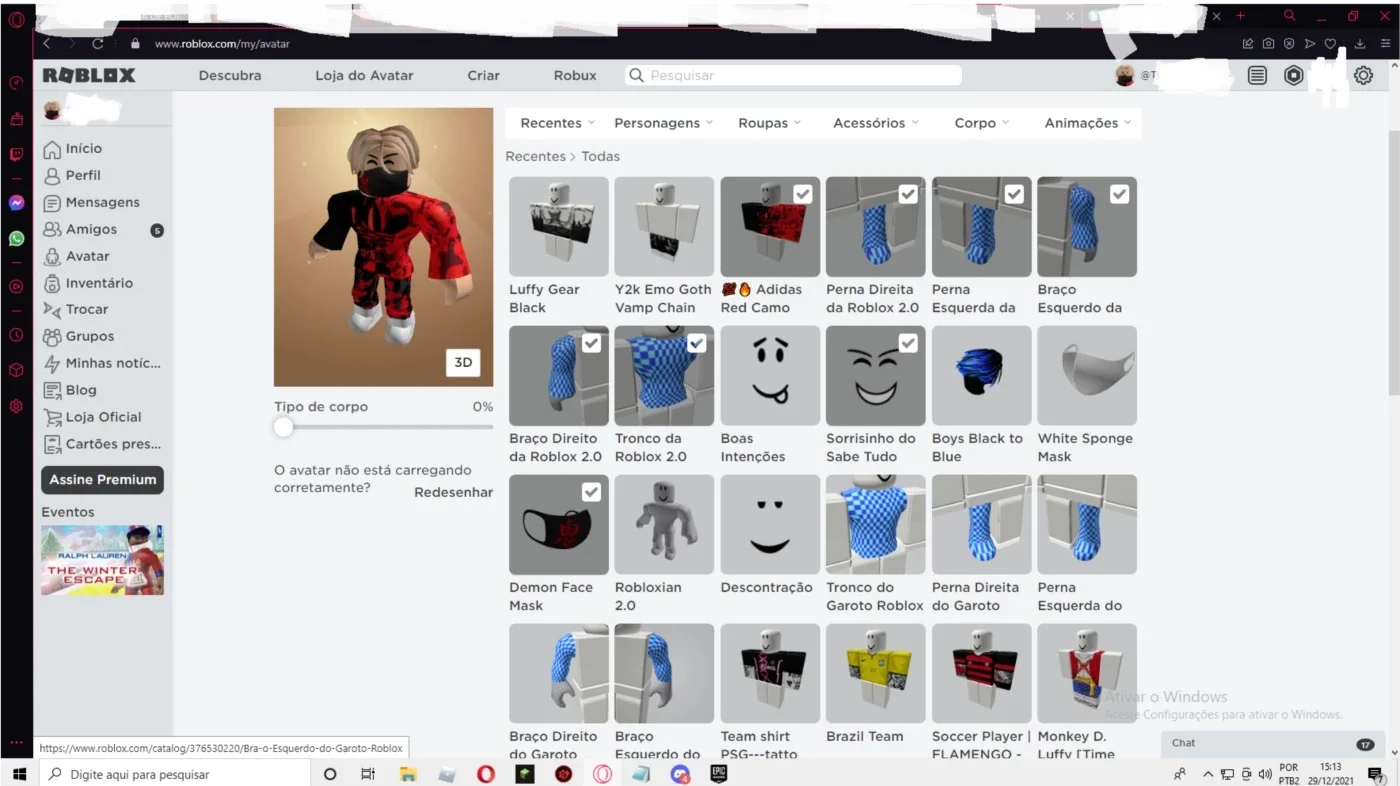
Task: Click the Windows taskbar search box
Action: pos(173,774)
